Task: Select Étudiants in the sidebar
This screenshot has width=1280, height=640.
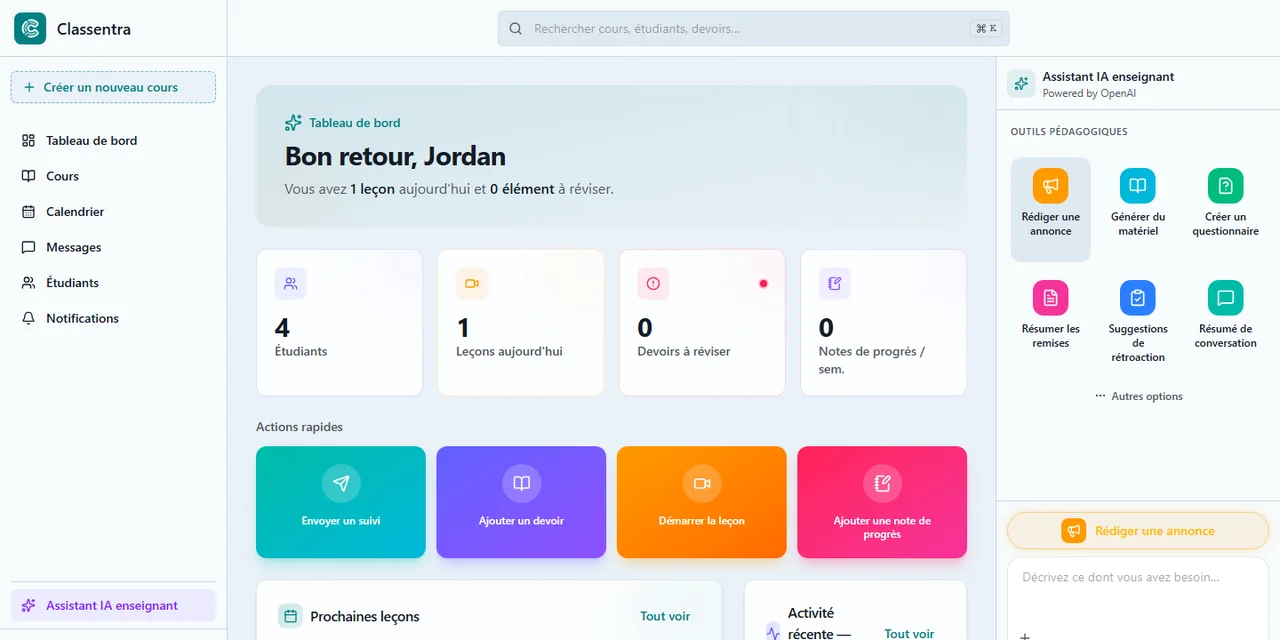Action: [x=113, y=283]
